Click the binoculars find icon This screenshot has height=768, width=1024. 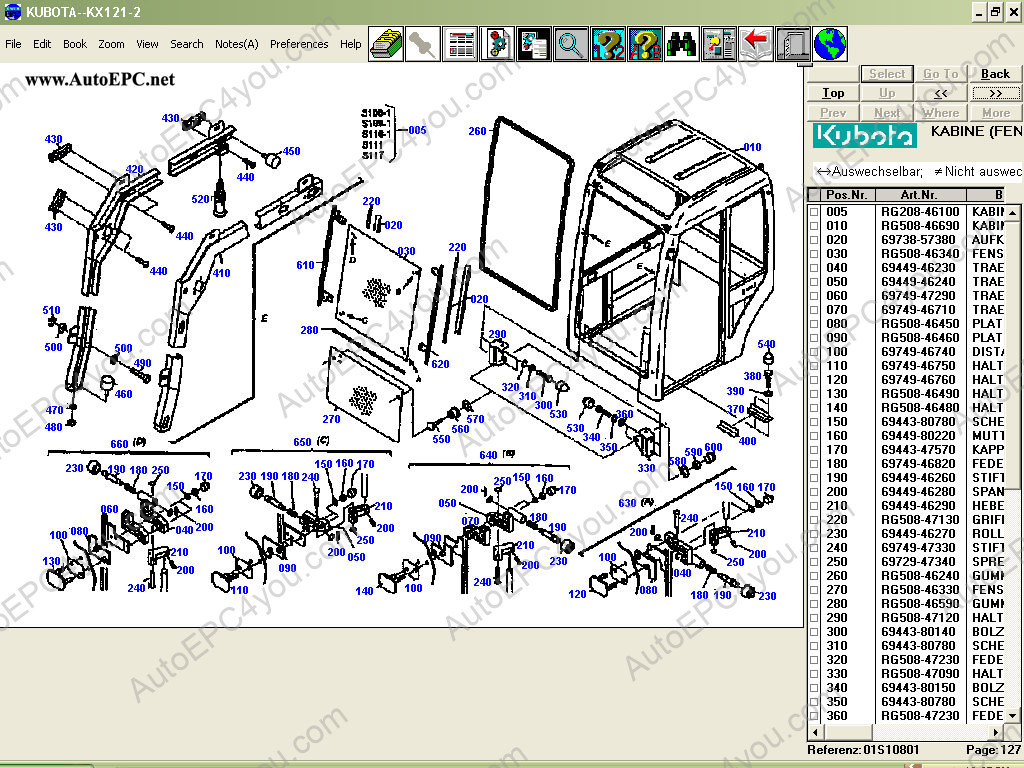pos(682,44)
